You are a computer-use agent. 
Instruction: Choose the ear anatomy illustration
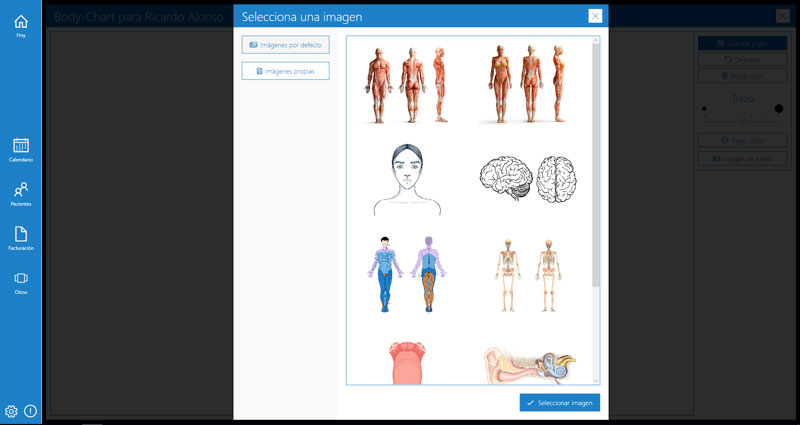(x=529, y=365)
